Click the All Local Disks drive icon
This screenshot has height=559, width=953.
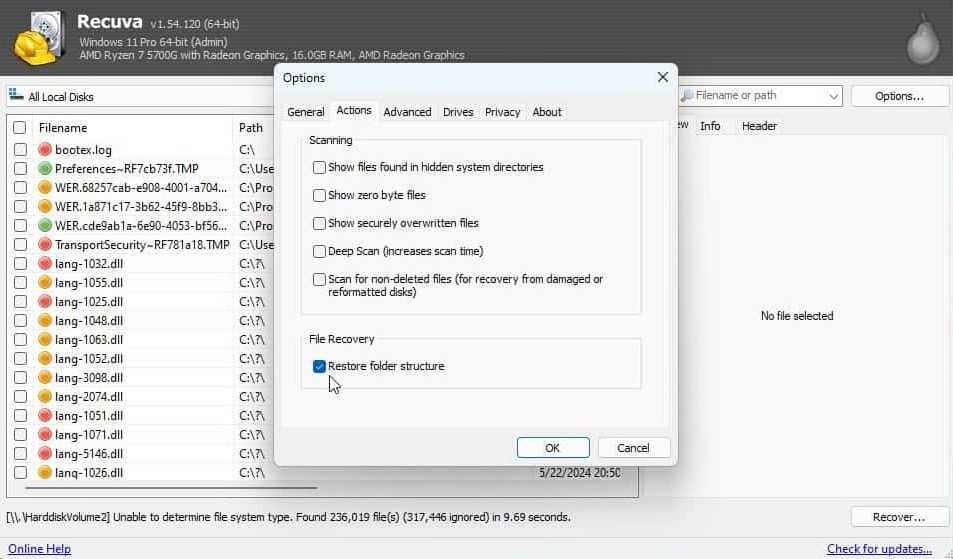pyautogui.click(x=16, y=95)
